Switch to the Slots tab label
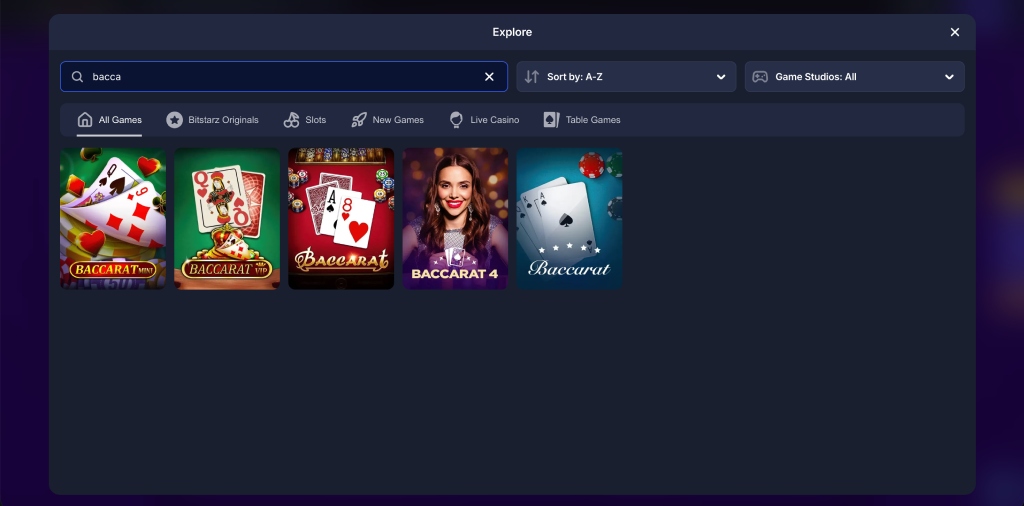 click(315, 119)
